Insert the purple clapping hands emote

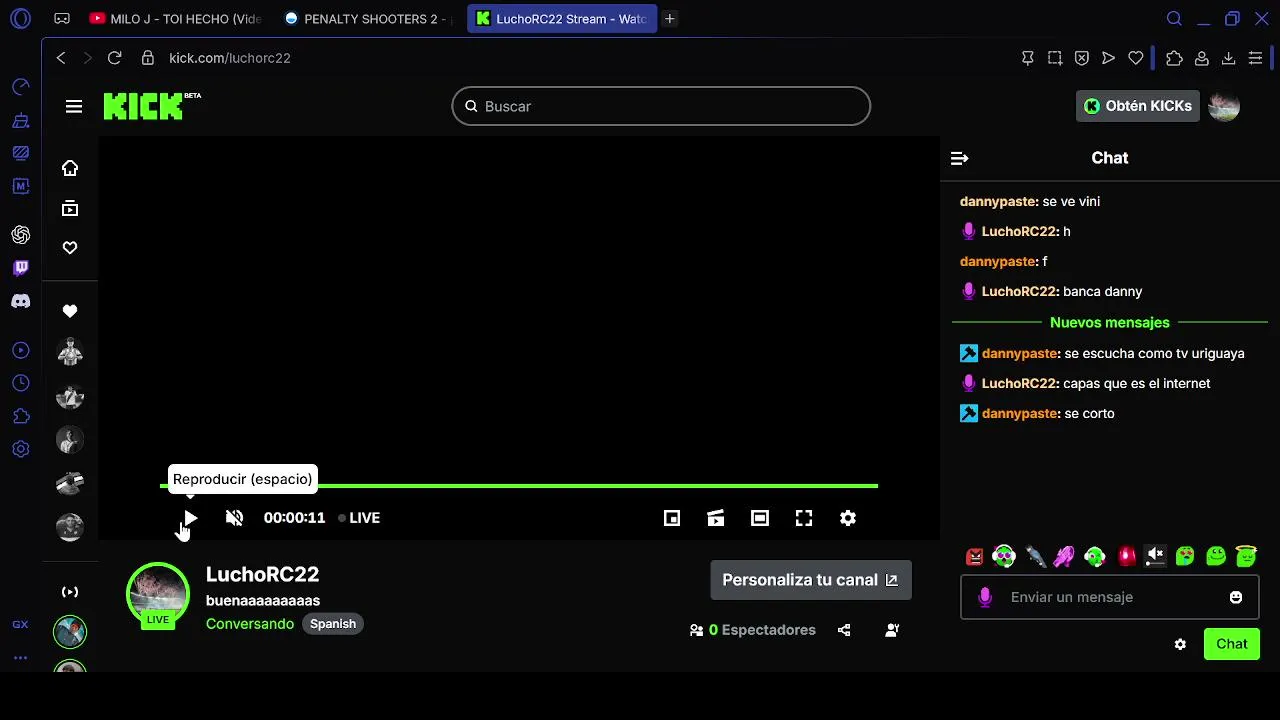pos(1064,556)
